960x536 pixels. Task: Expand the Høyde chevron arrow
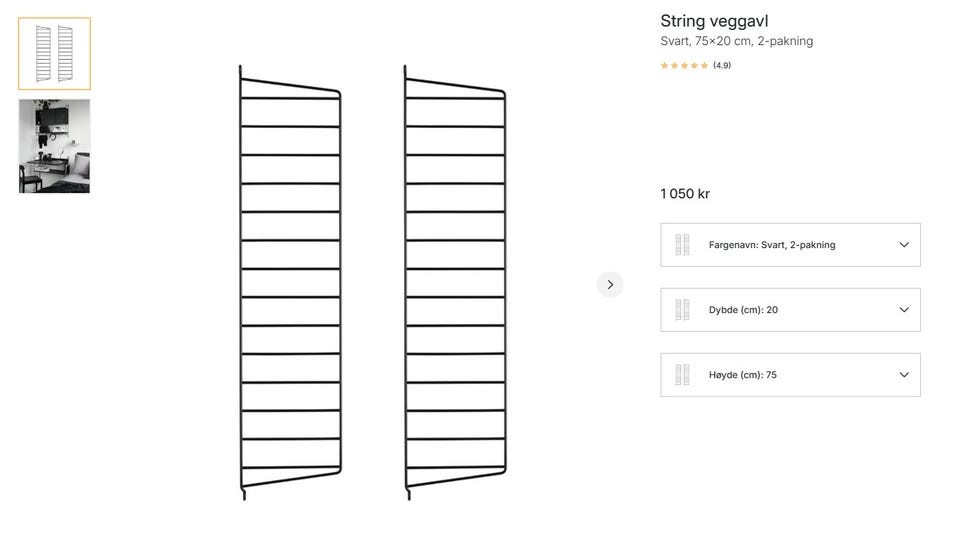pyautogui.click(x=904, y=375)
